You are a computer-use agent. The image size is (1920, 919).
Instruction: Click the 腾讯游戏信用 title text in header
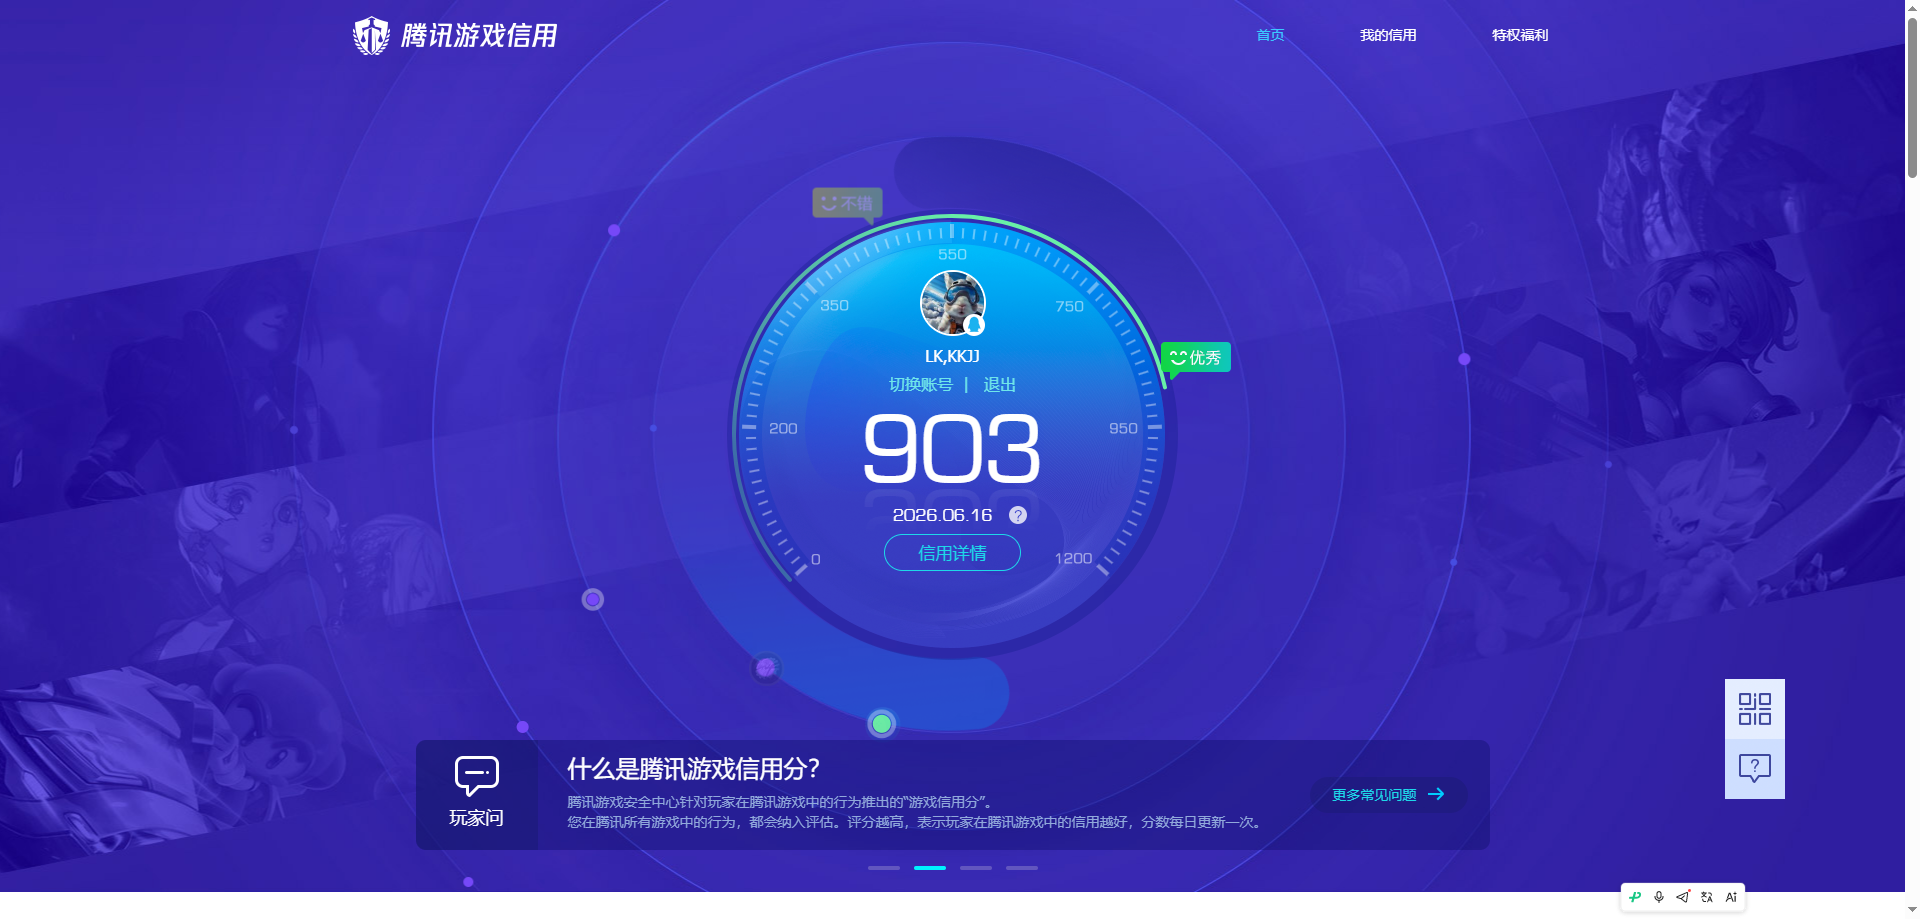point(479,36)
